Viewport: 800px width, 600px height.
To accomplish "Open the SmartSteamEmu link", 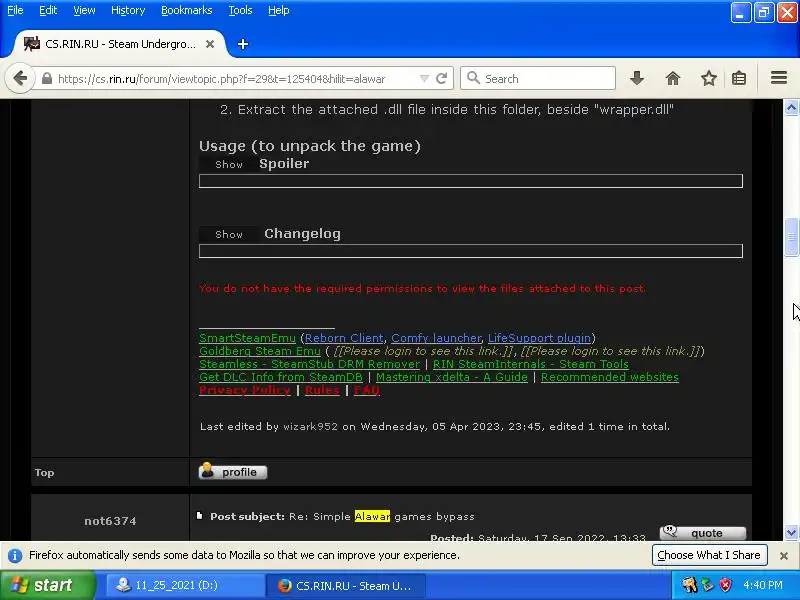I will [247, 338].
